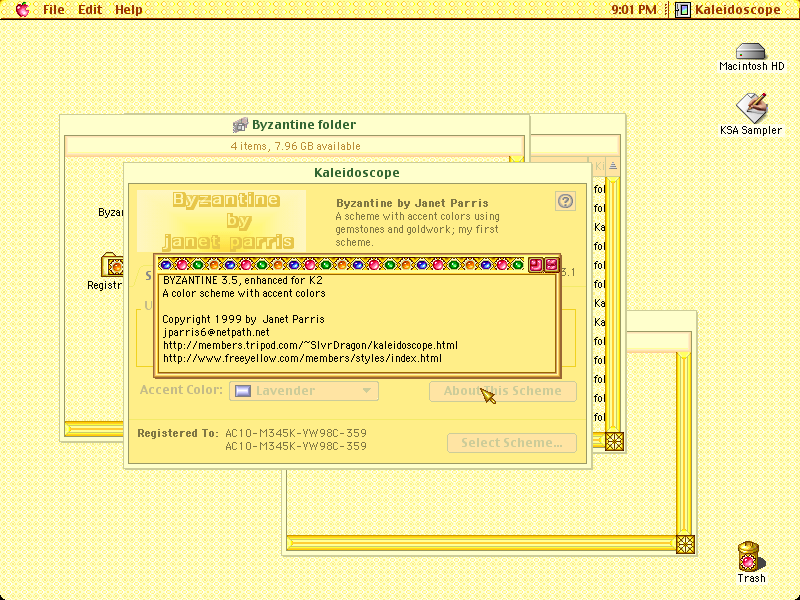Click the vertical scrollbar of lower-right window
Viewport: 800px width, 600px height.
coord(684,444)
